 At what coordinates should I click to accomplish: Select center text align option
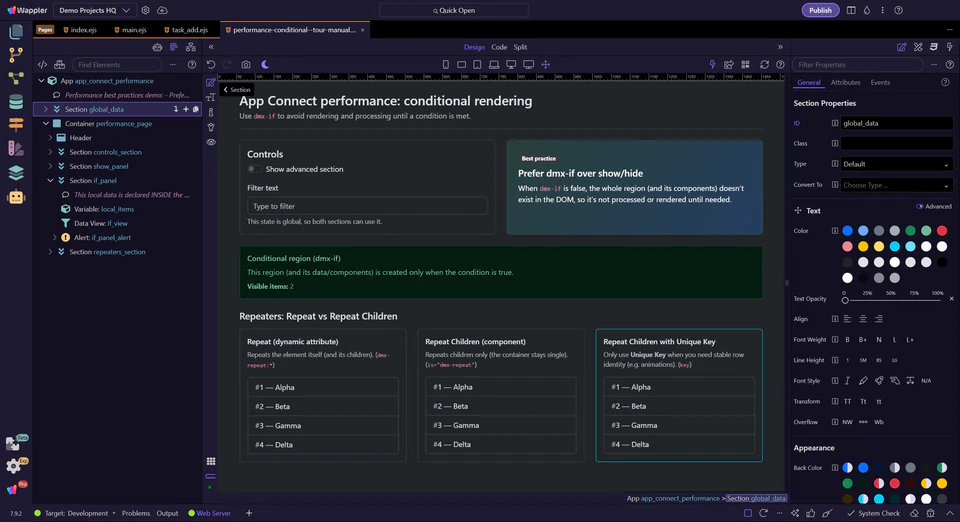863,319
